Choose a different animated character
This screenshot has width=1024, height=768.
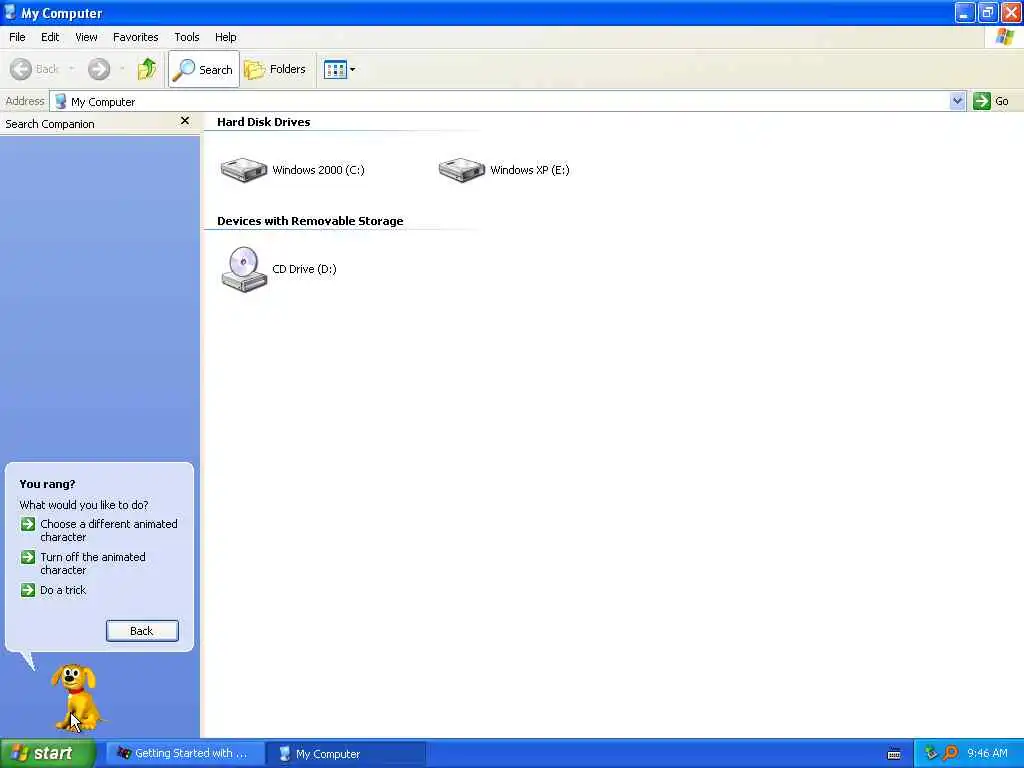coord(109,530)
